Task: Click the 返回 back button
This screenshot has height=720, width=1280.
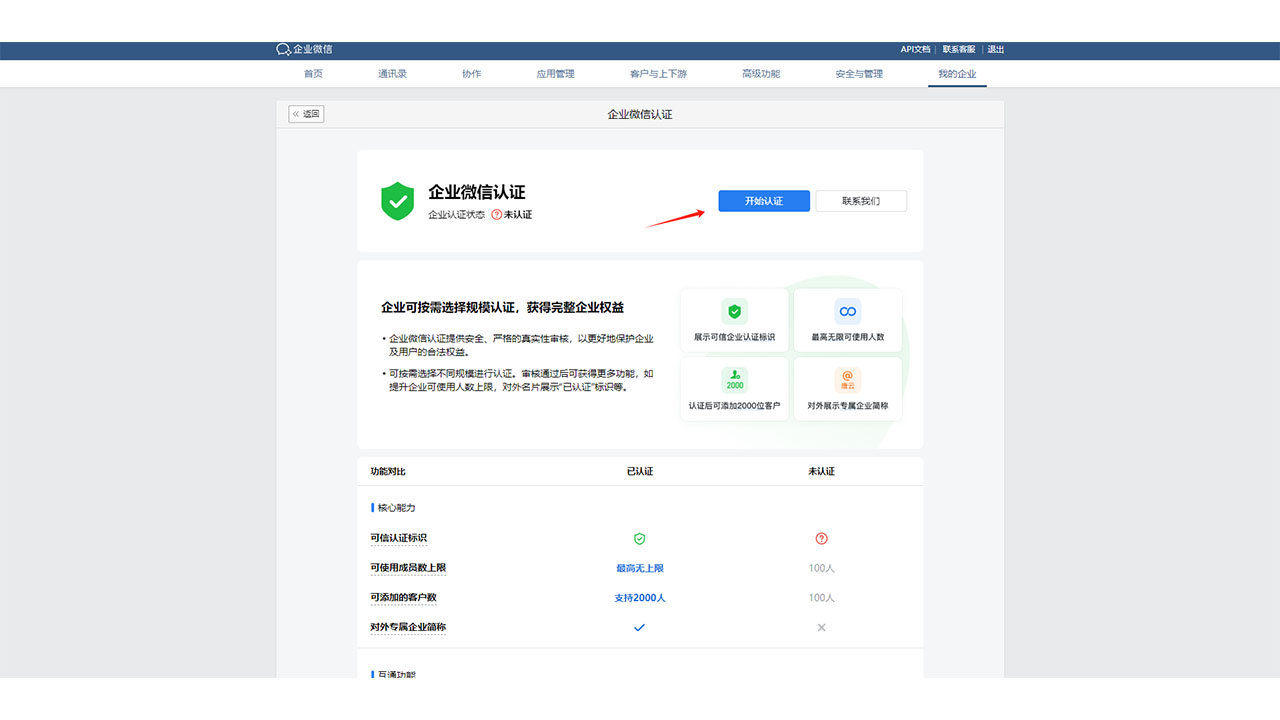Action: (x=306, y=114)
